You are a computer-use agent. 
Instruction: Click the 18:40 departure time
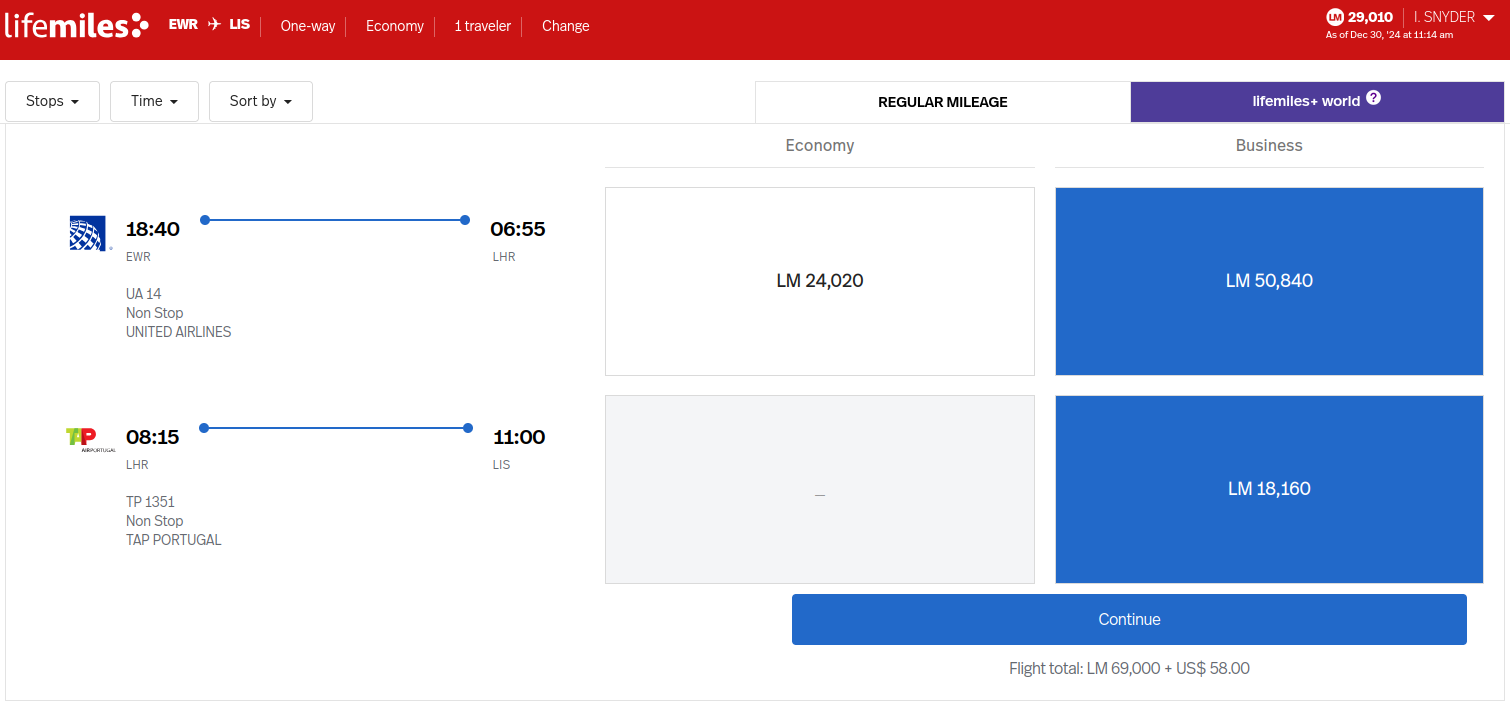click(153, 229)
